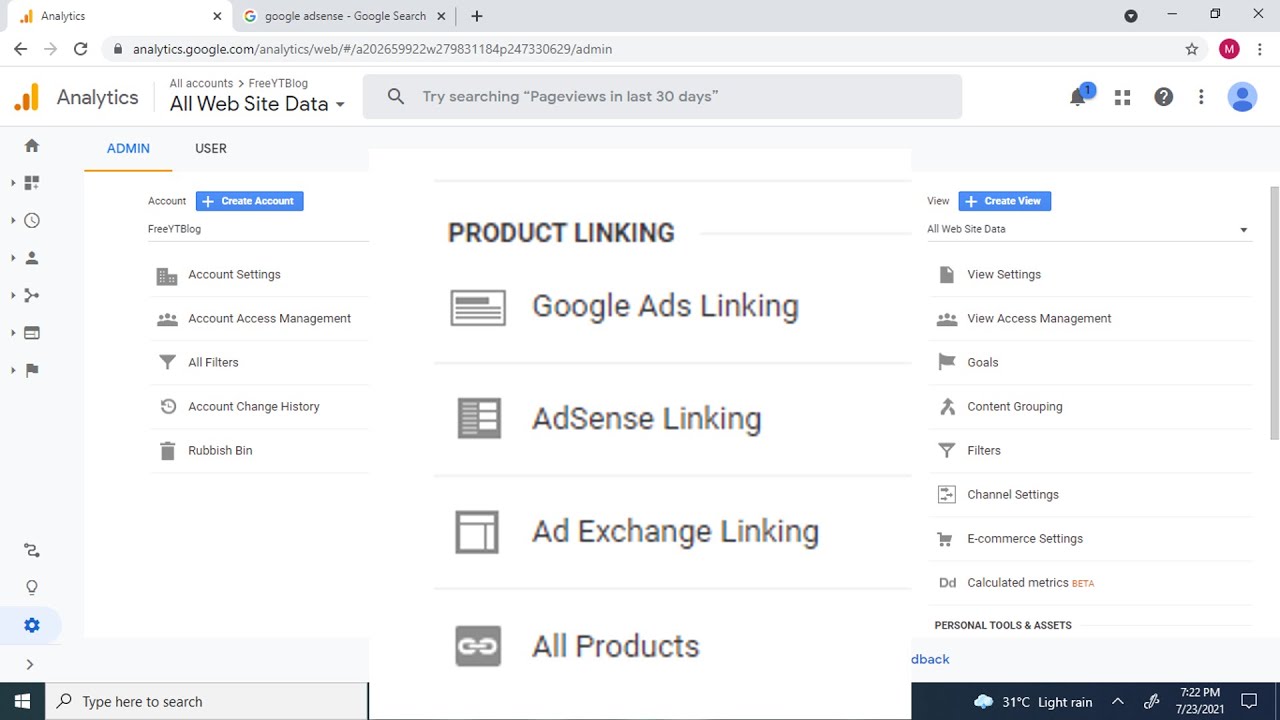Open notifications bell icon
The width and height of the screenshot is (1280, 720).
[1078, 97]
